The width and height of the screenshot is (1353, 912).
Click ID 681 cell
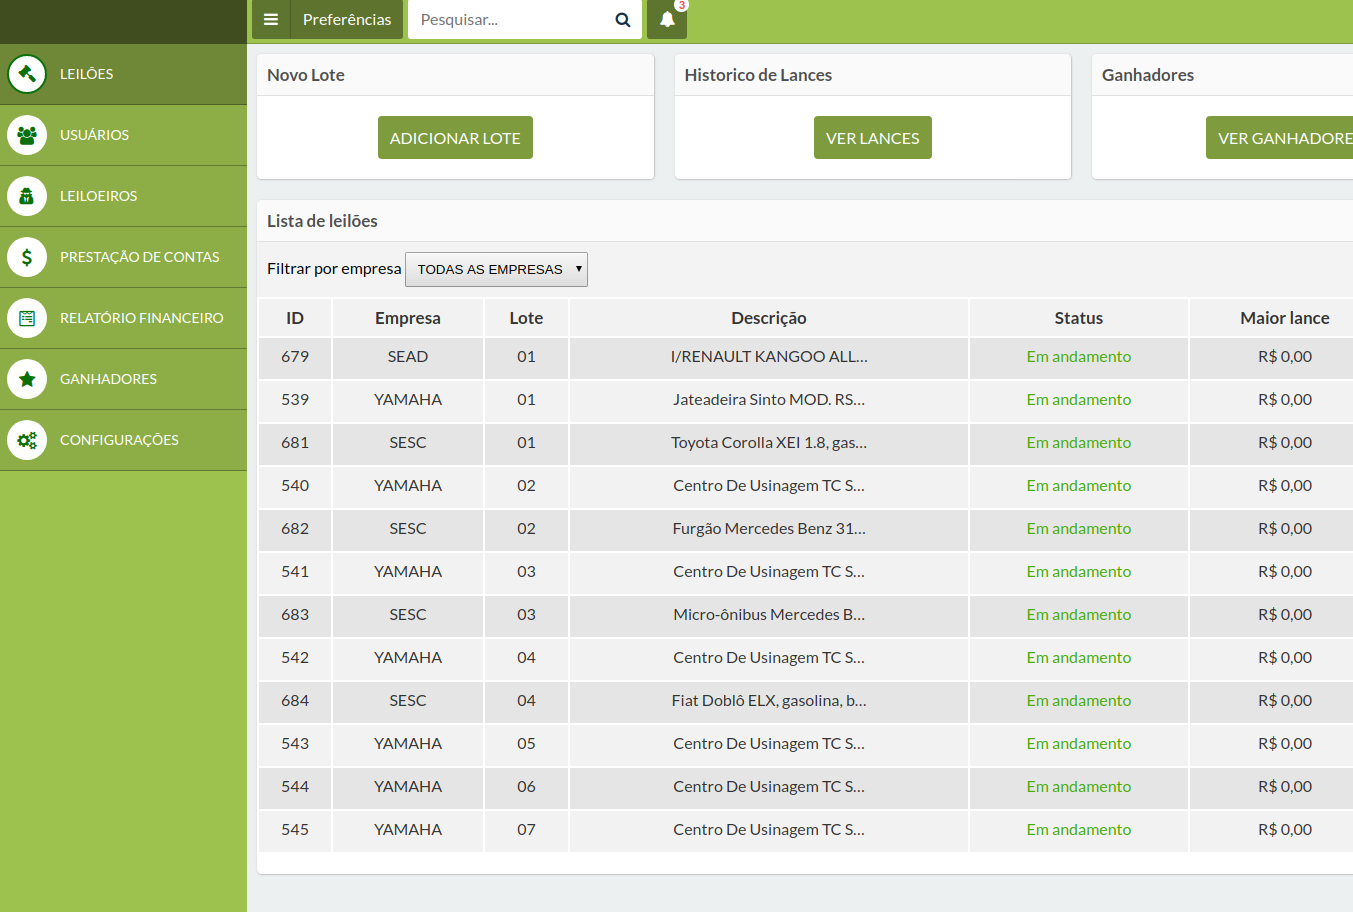(x=295, y=443)
